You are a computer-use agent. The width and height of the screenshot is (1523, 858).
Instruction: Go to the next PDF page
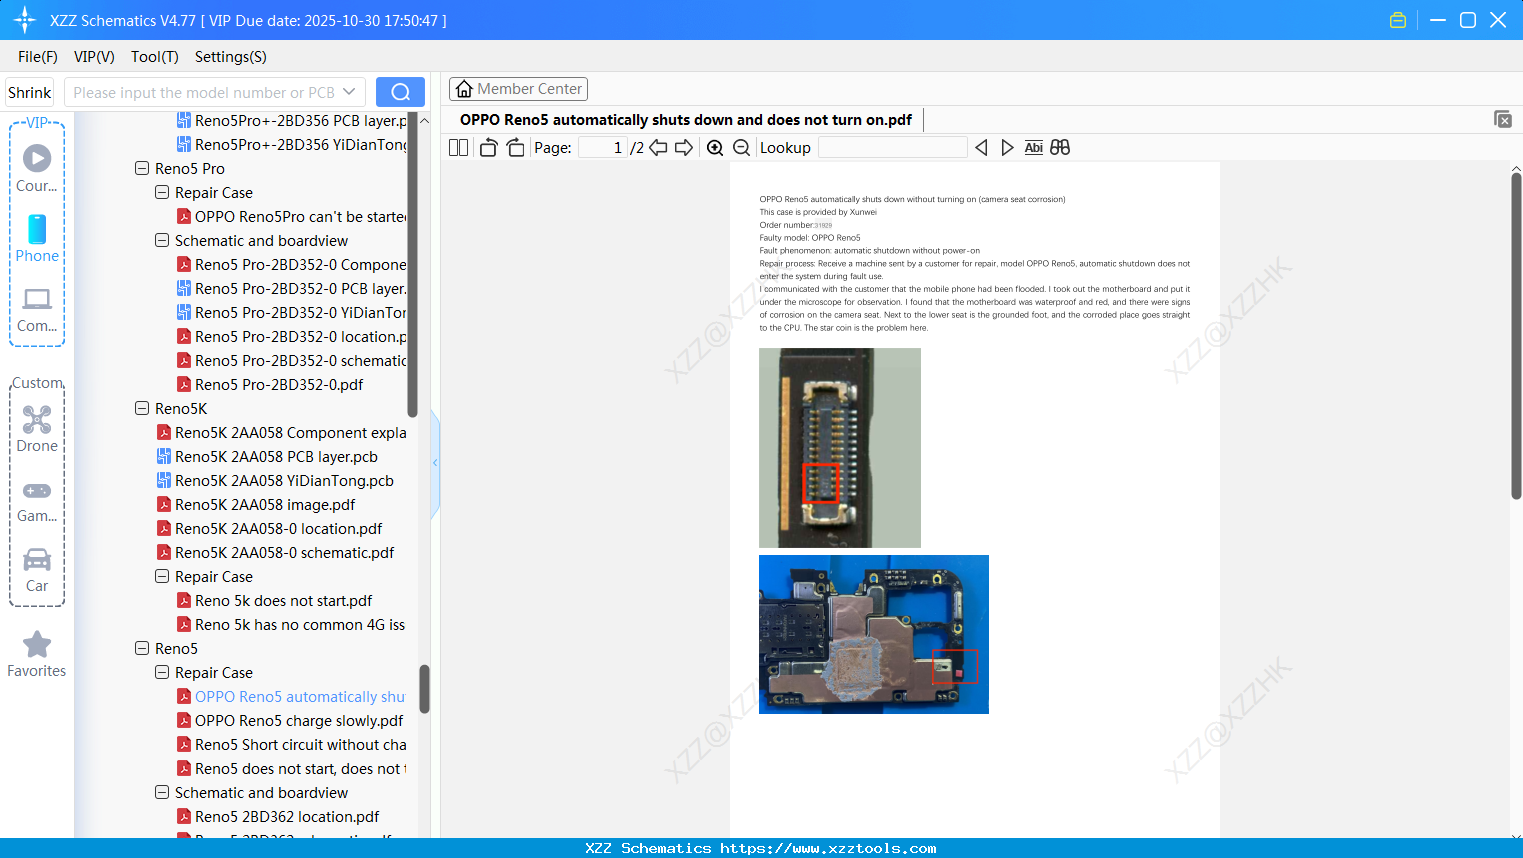coord(684,148)
